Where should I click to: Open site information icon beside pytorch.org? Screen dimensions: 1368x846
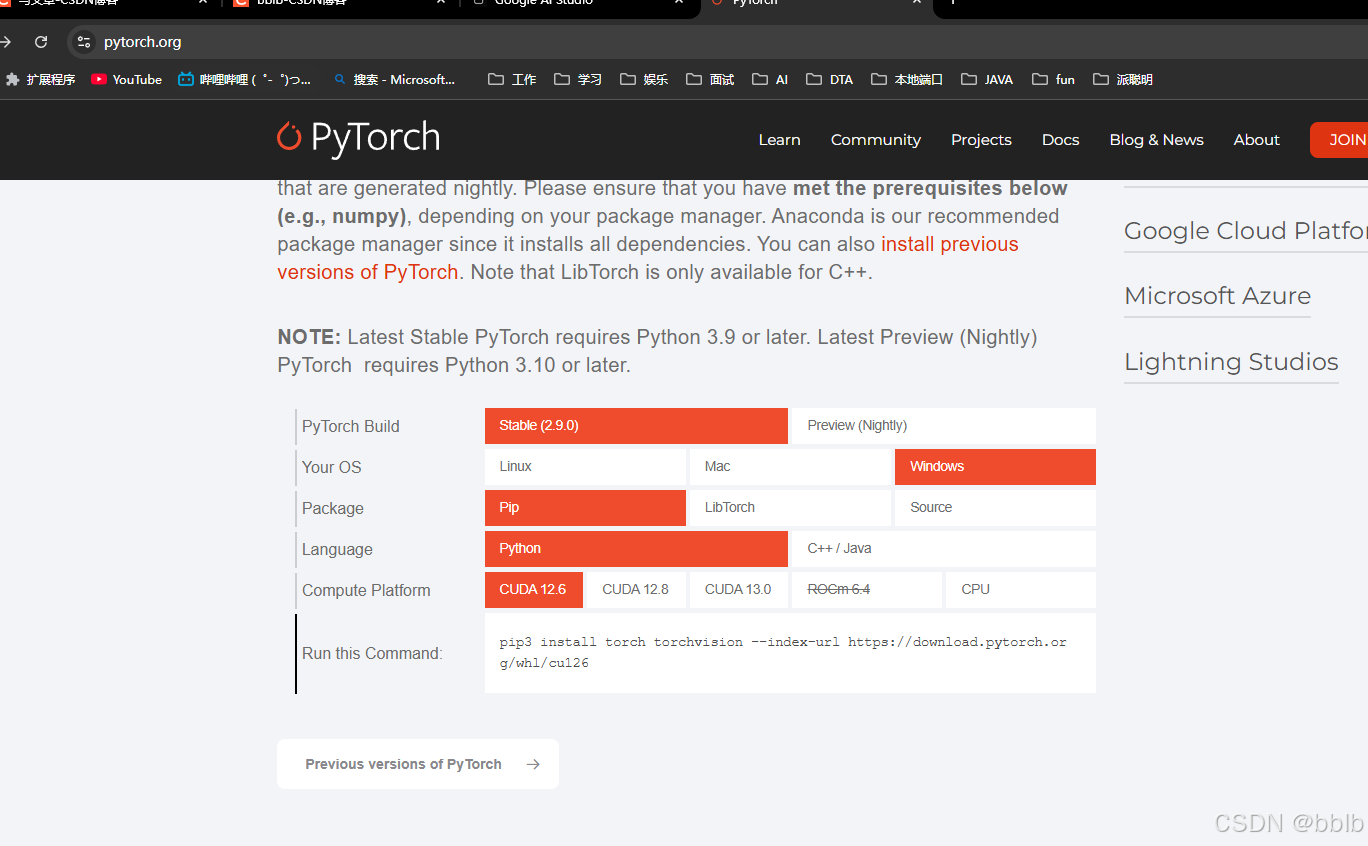point(84,42)
